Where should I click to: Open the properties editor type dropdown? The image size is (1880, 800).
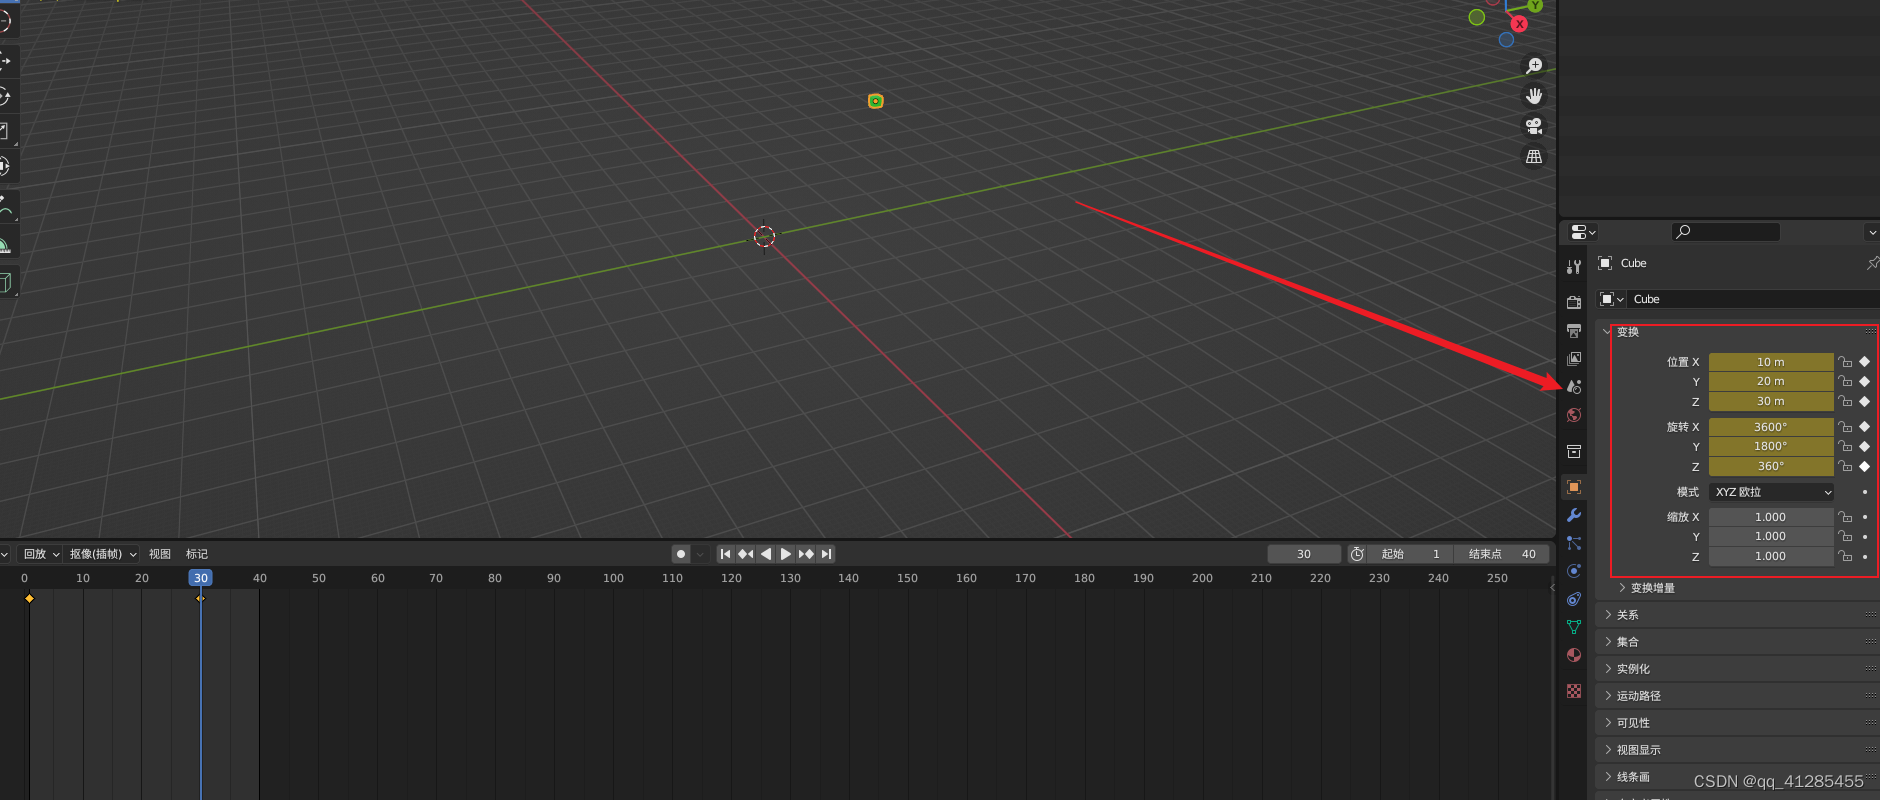point(1583,232)
